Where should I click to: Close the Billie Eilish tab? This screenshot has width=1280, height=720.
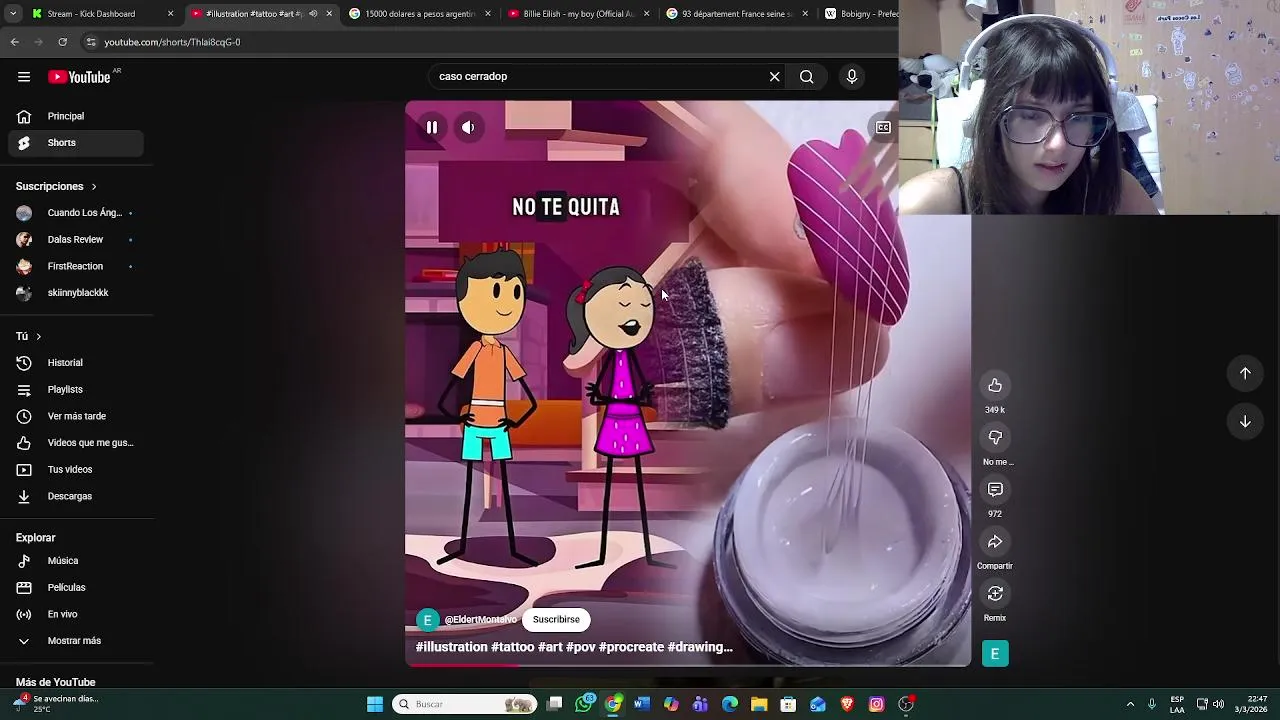click(647, 14)
